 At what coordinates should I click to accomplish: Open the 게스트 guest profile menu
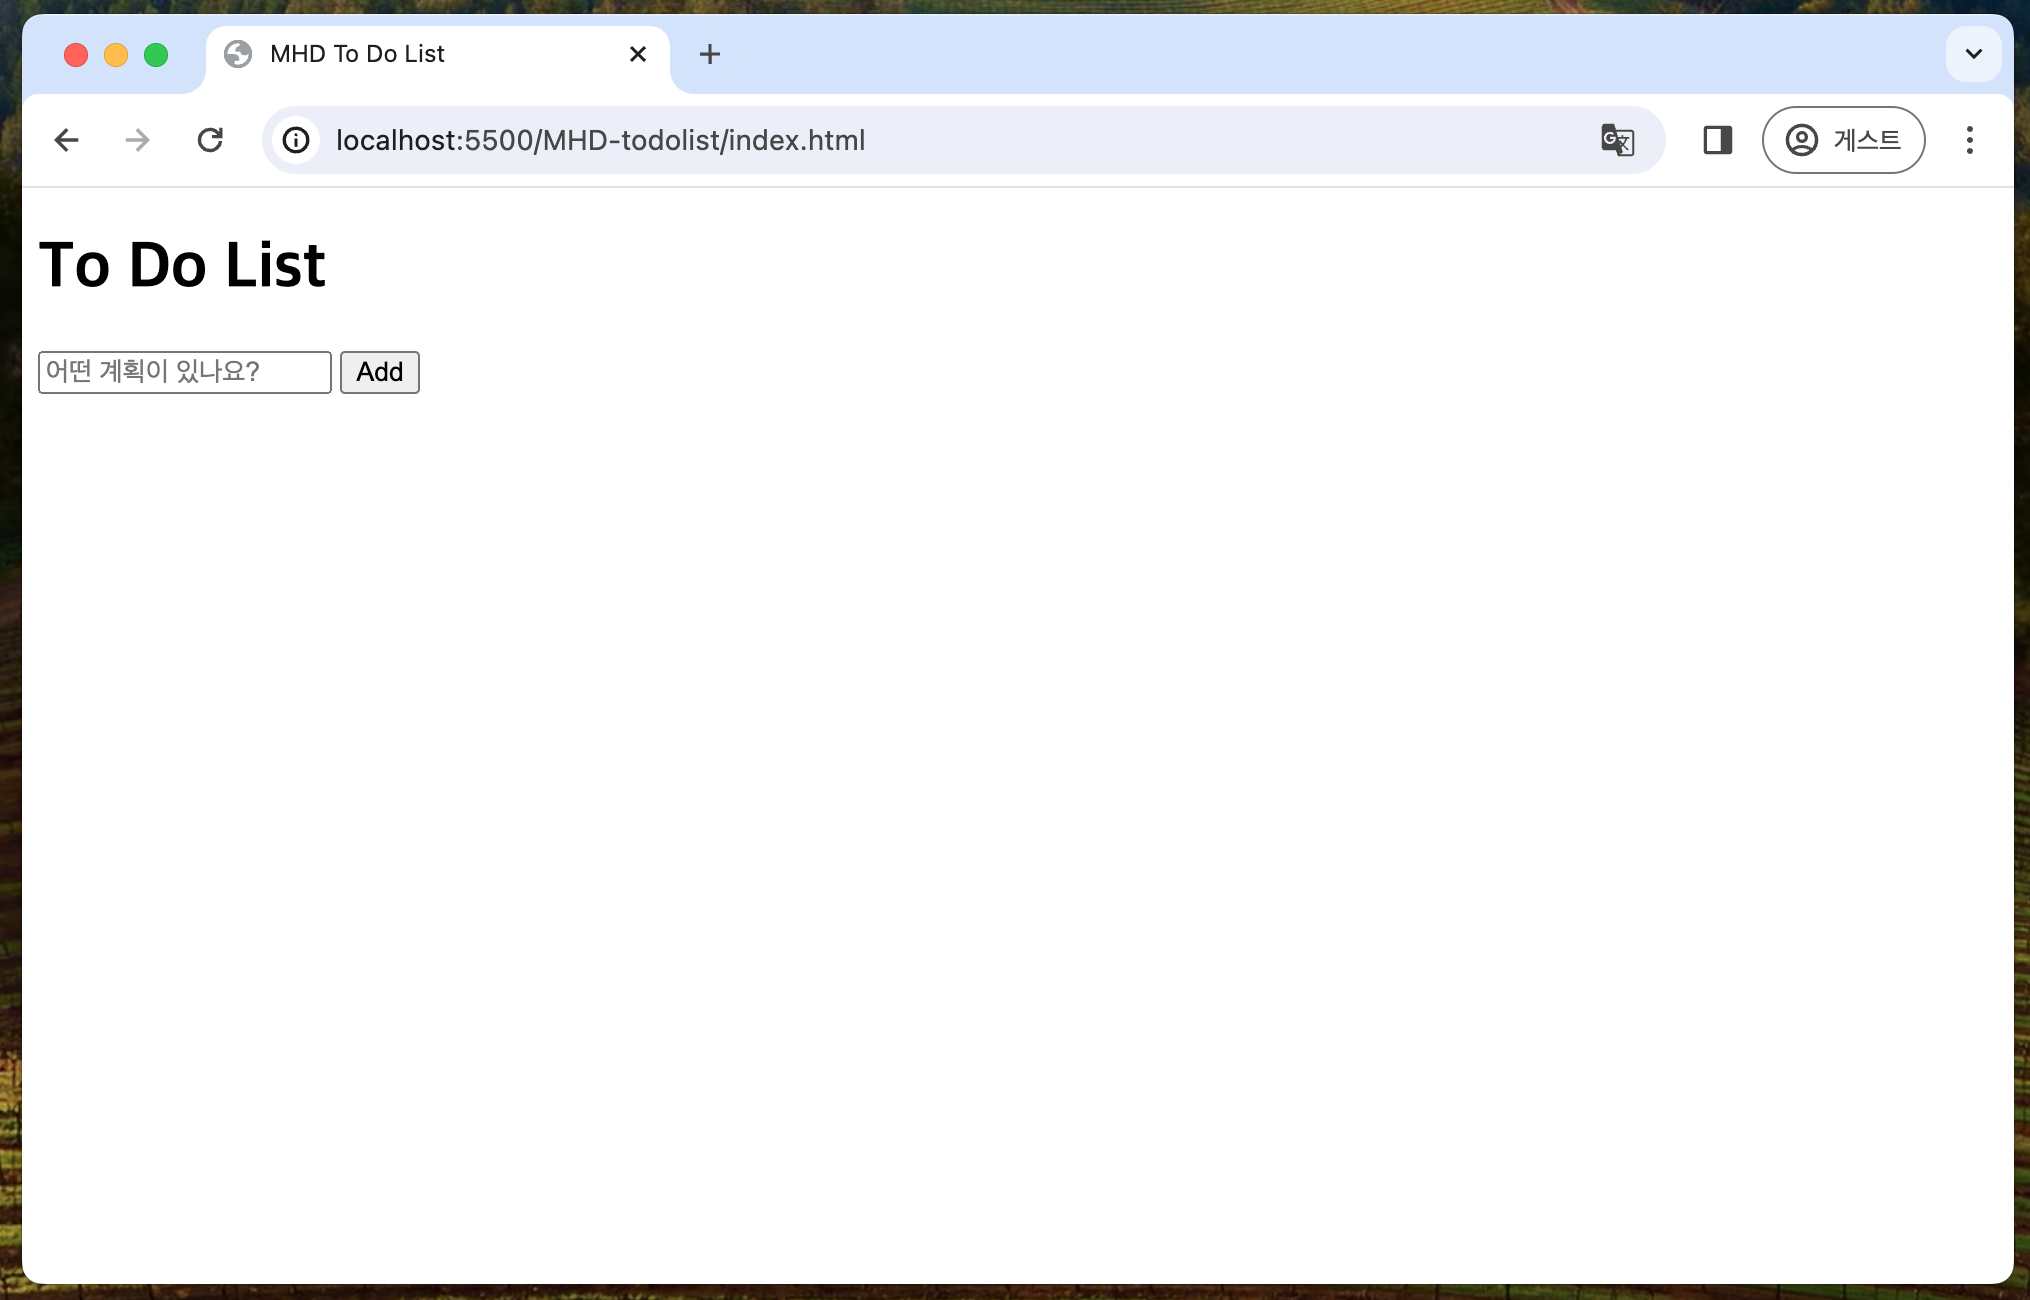(1843, 140)
